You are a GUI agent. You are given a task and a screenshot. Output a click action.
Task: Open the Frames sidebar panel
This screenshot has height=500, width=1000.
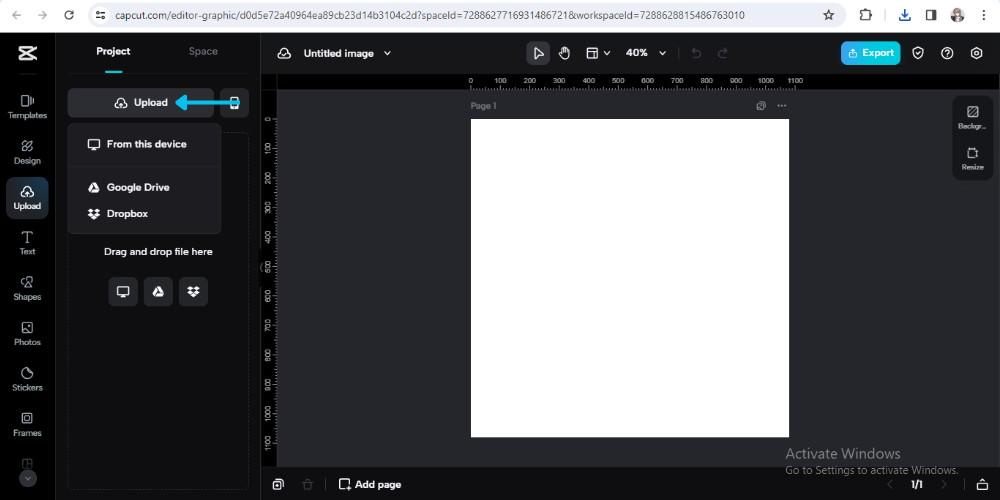pos(27,424)
